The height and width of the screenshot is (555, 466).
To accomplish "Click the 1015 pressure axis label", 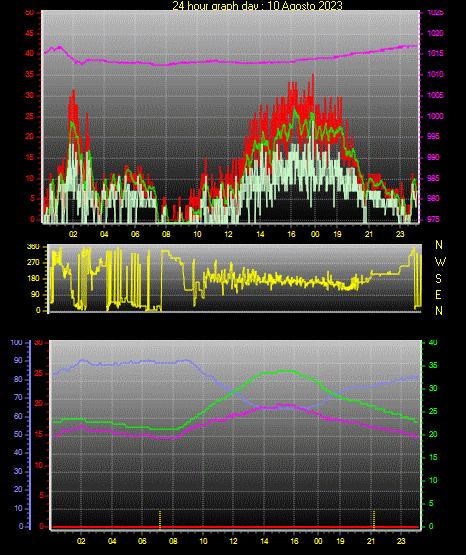I will pos(435,53).
